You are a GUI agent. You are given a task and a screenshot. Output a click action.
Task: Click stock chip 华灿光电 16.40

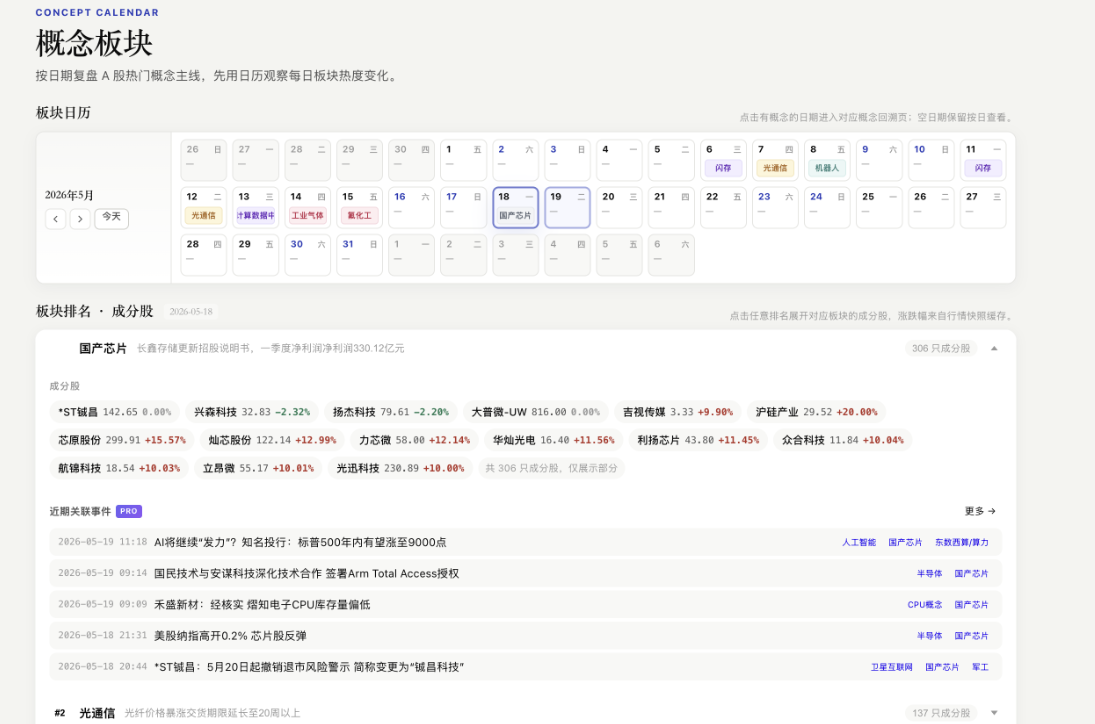coord(554,440)
